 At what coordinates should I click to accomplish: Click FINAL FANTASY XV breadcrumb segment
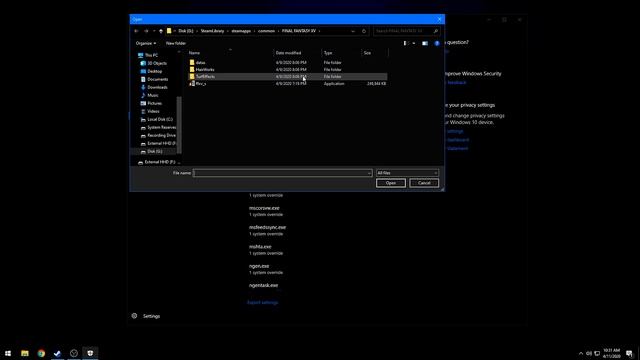[x=299, y=31]
